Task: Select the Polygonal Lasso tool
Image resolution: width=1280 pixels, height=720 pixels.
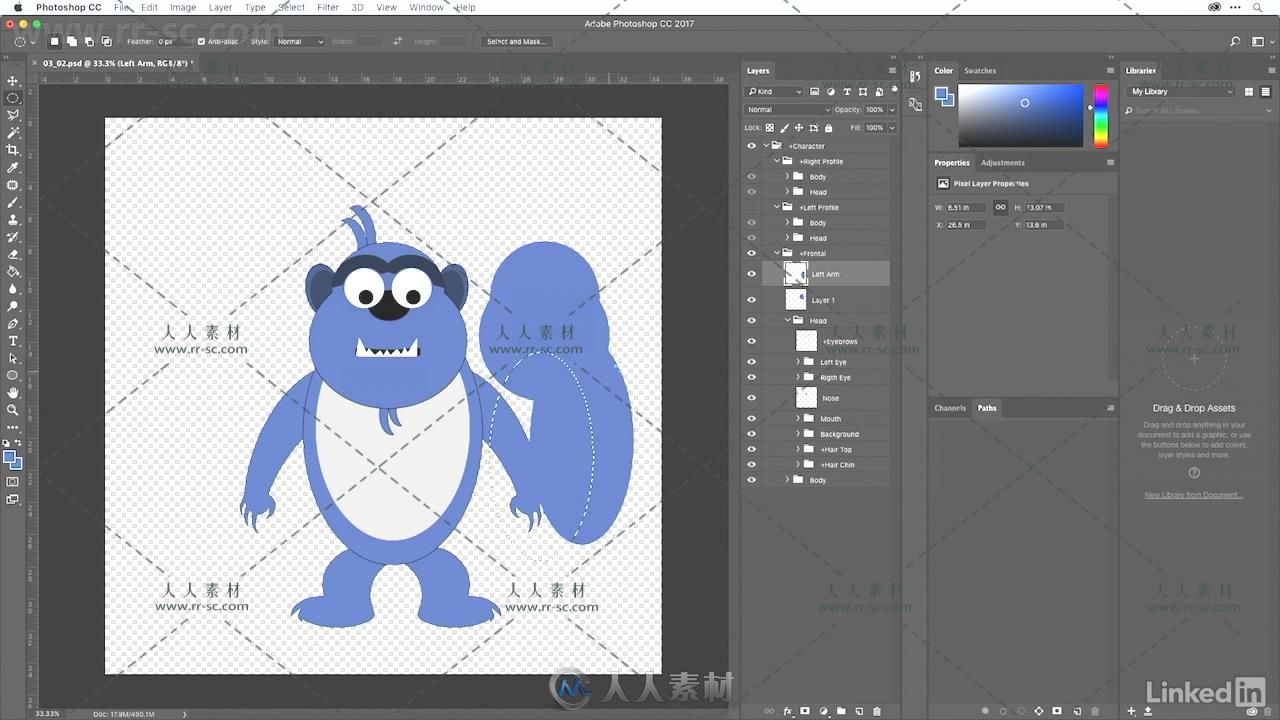Action: click(13, 115)
